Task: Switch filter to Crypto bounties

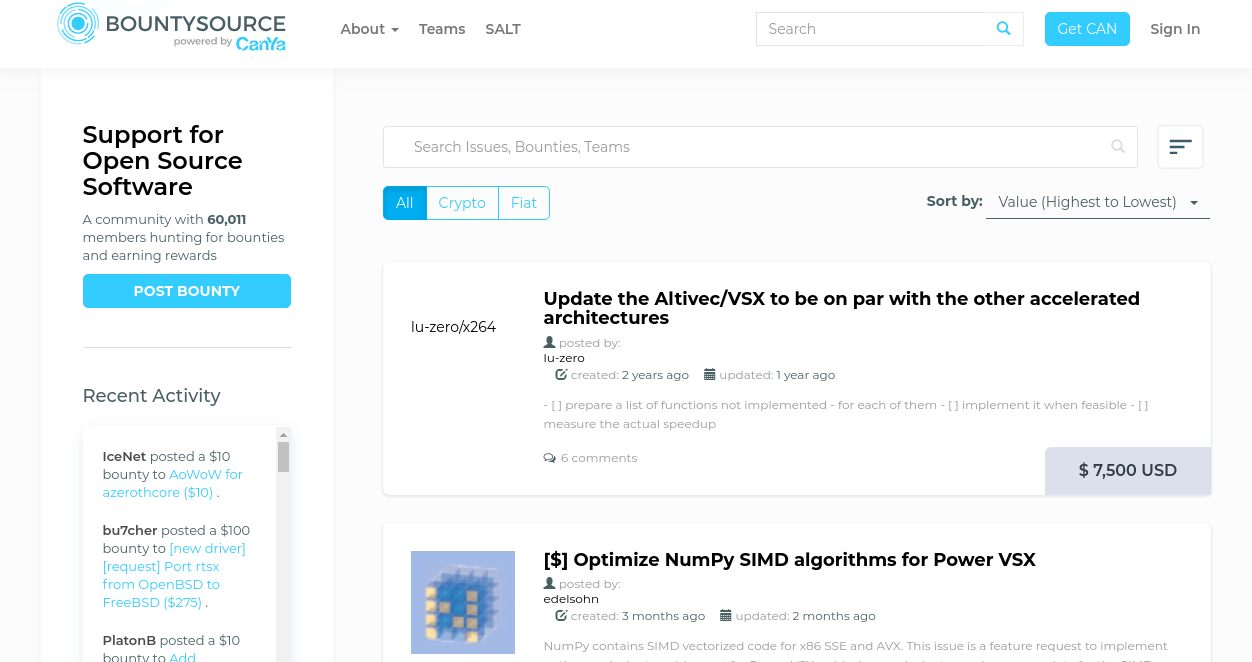Action: click(x=462, y=203)
